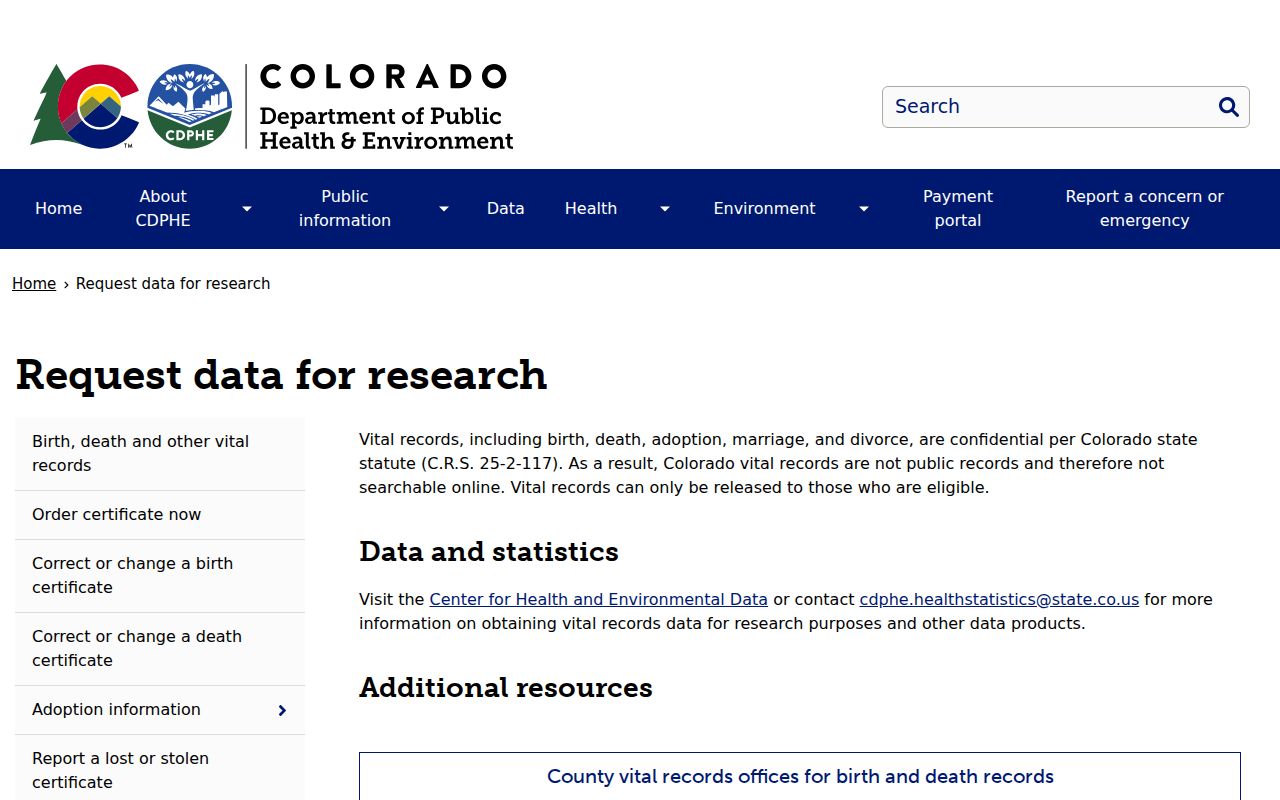The width and height of the screenshot is (1280, 800).
Task: Click the Colorado state logo
Action: tap(85, 106)
